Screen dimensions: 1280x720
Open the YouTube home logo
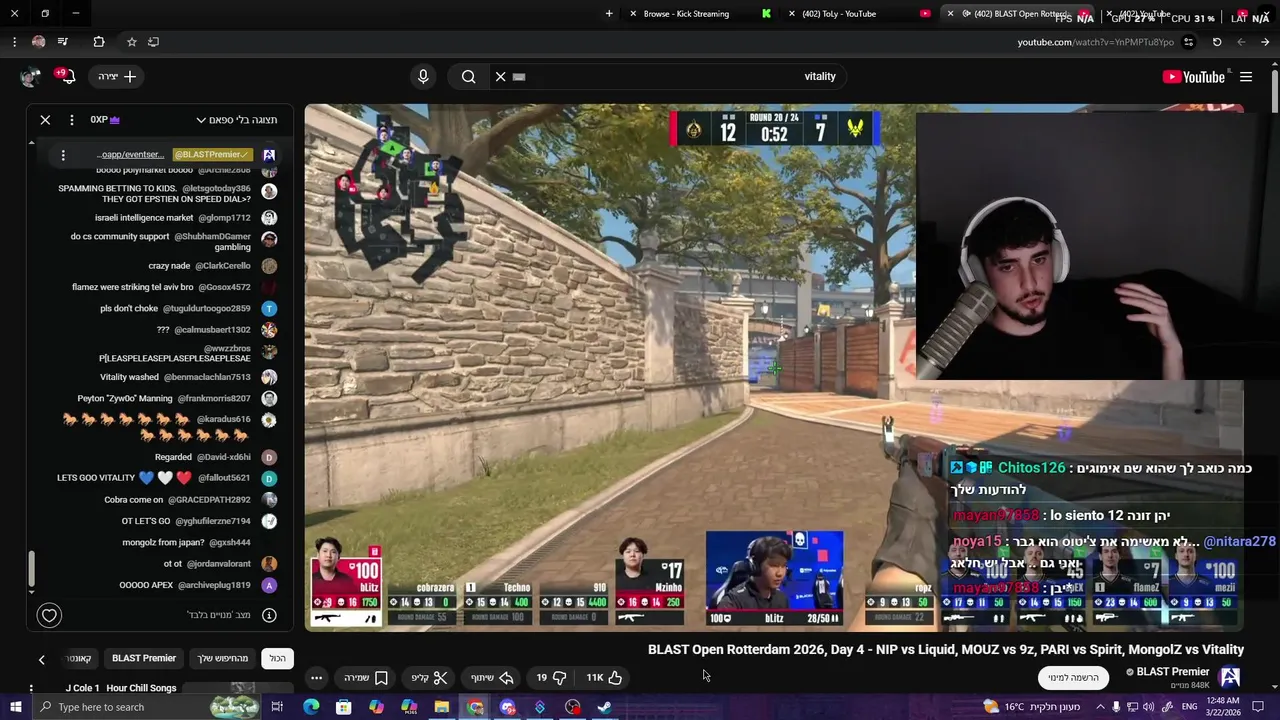(1193, 77)
